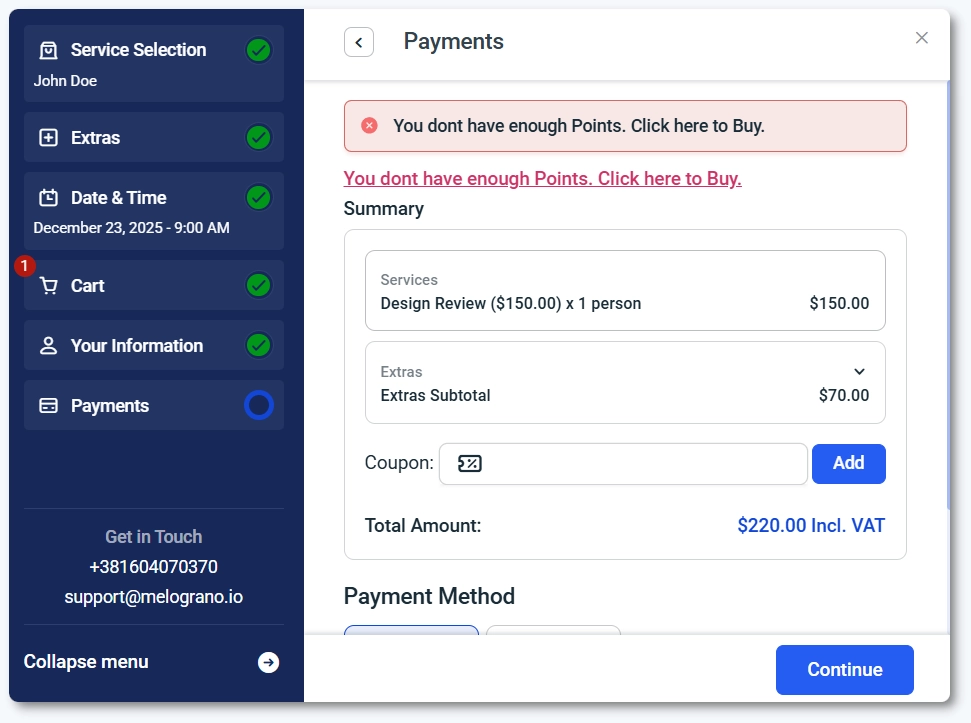Open the Your Information step

137,346
